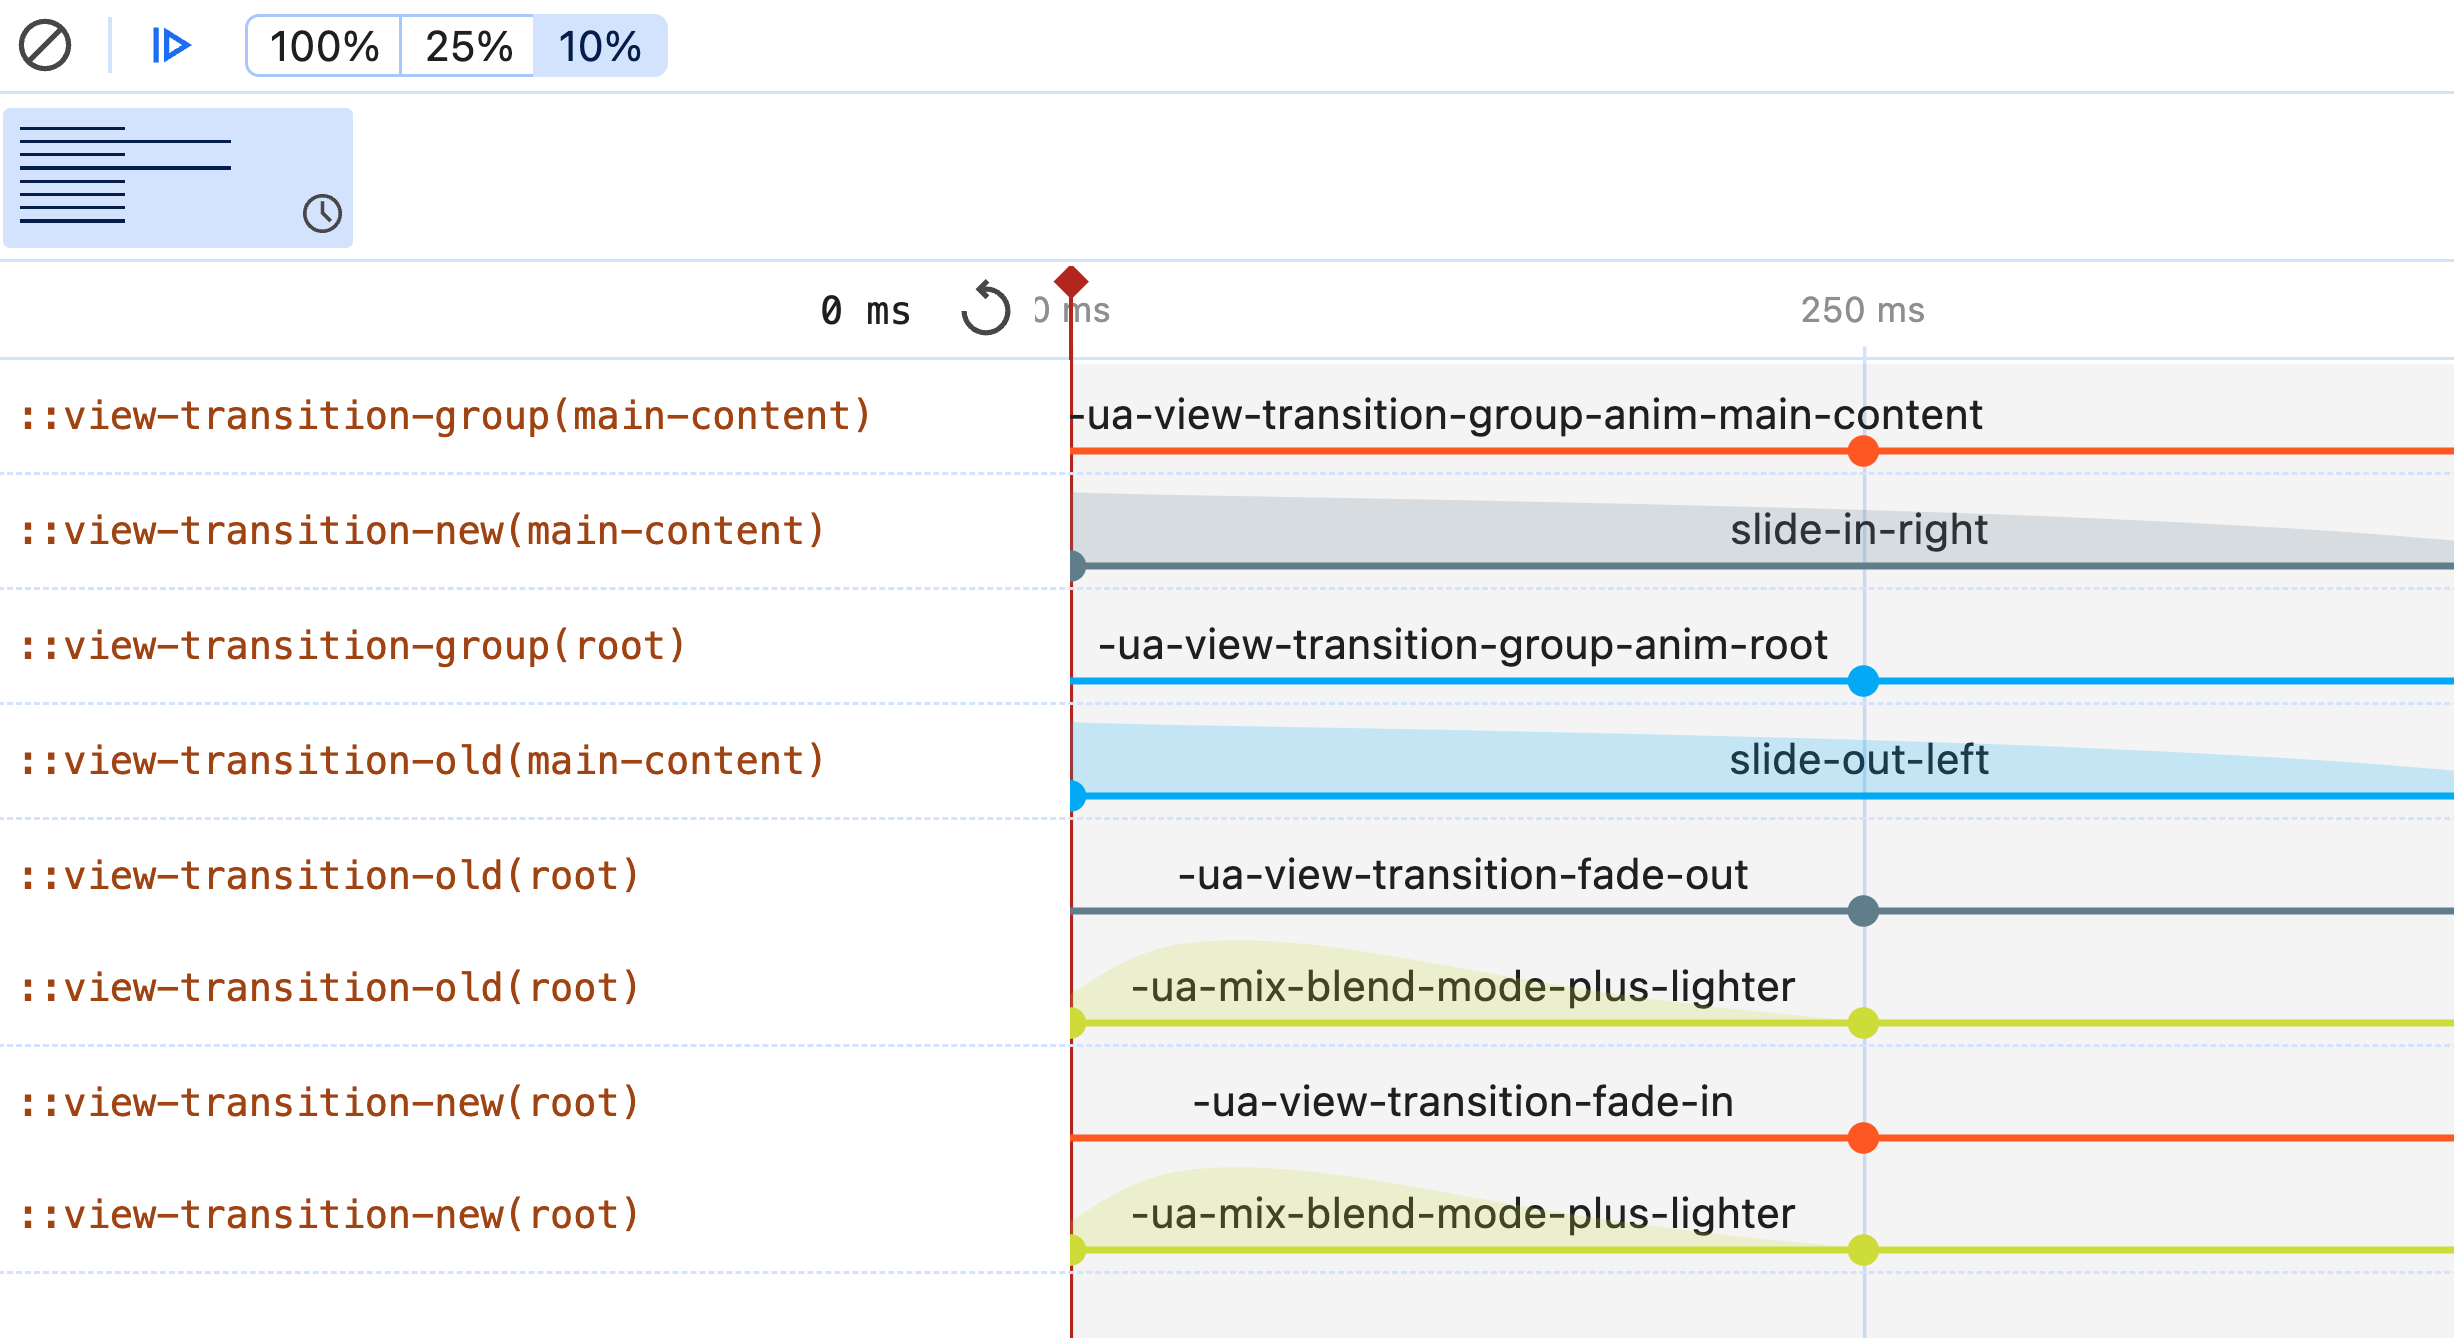Click start keyframe dot of slide-in-right
Screen dimensions: 2454x1338
(1076, 566)
